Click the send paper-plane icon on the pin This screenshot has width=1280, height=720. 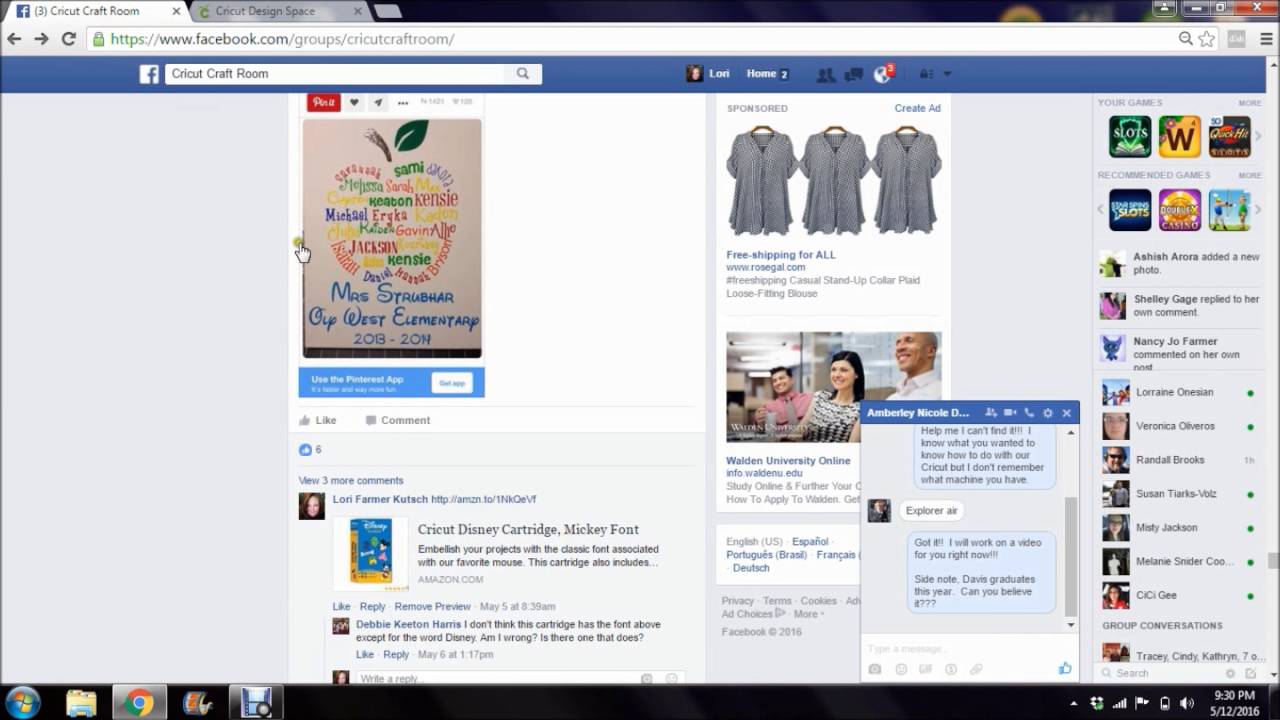[x=378, y=102]
